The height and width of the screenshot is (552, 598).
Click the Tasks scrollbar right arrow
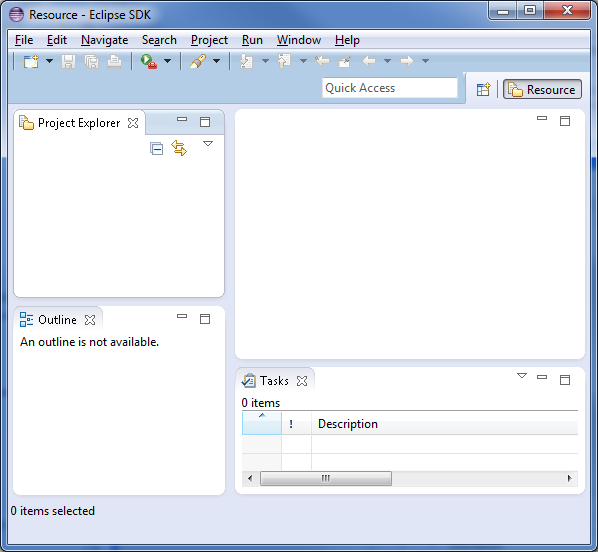569,478
